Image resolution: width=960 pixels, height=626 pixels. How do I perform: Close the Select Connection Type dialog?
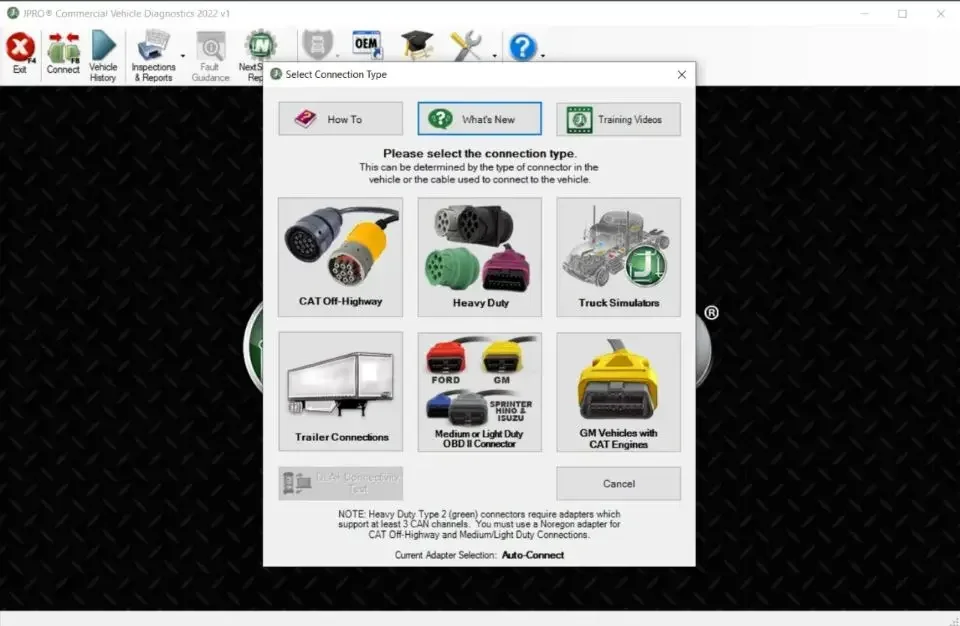(x=682, y=74)
